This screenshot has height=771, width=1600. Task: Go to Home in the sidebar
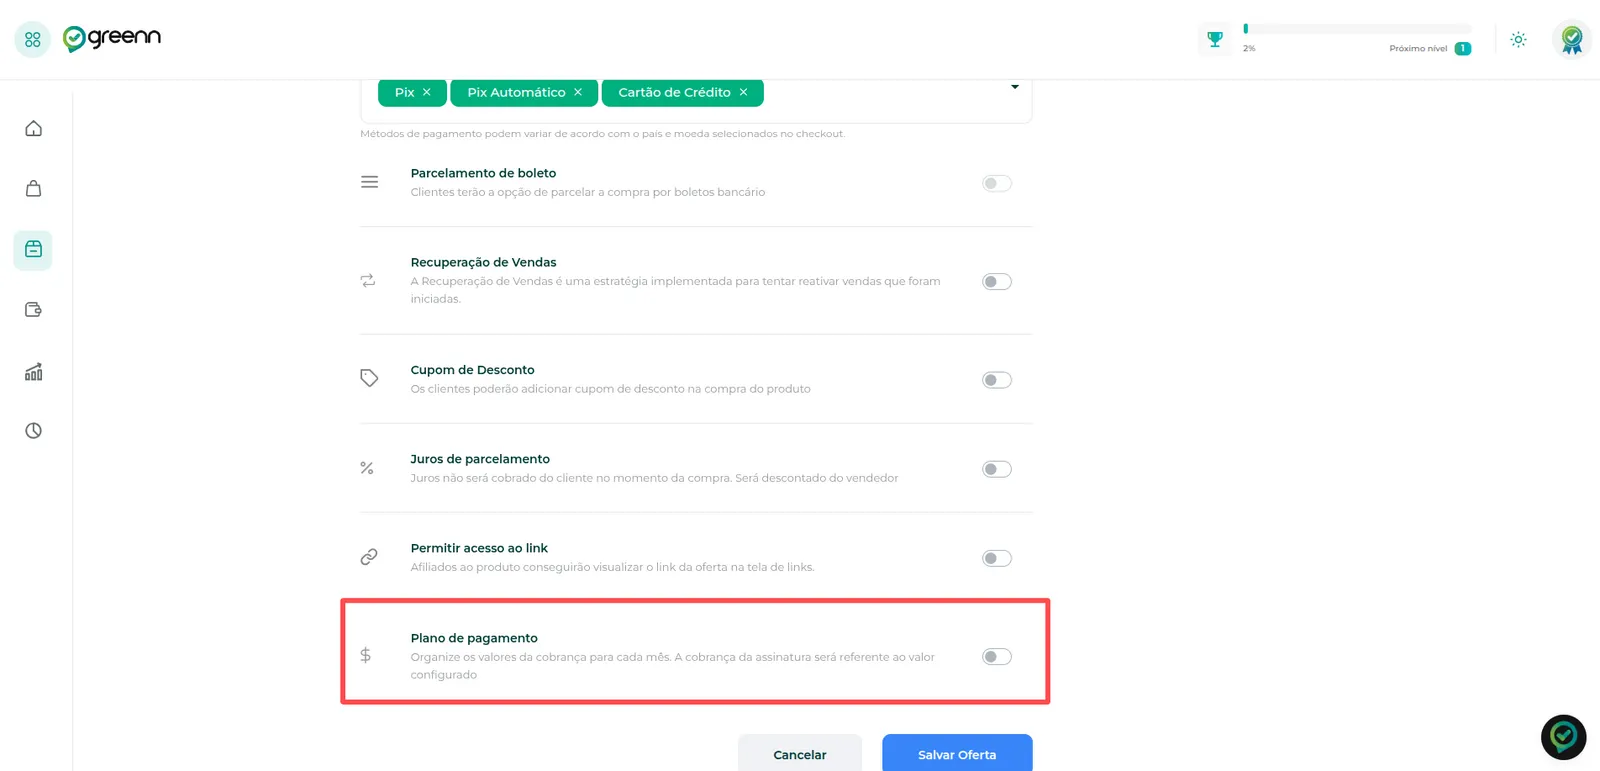click(x=33, y=128)
